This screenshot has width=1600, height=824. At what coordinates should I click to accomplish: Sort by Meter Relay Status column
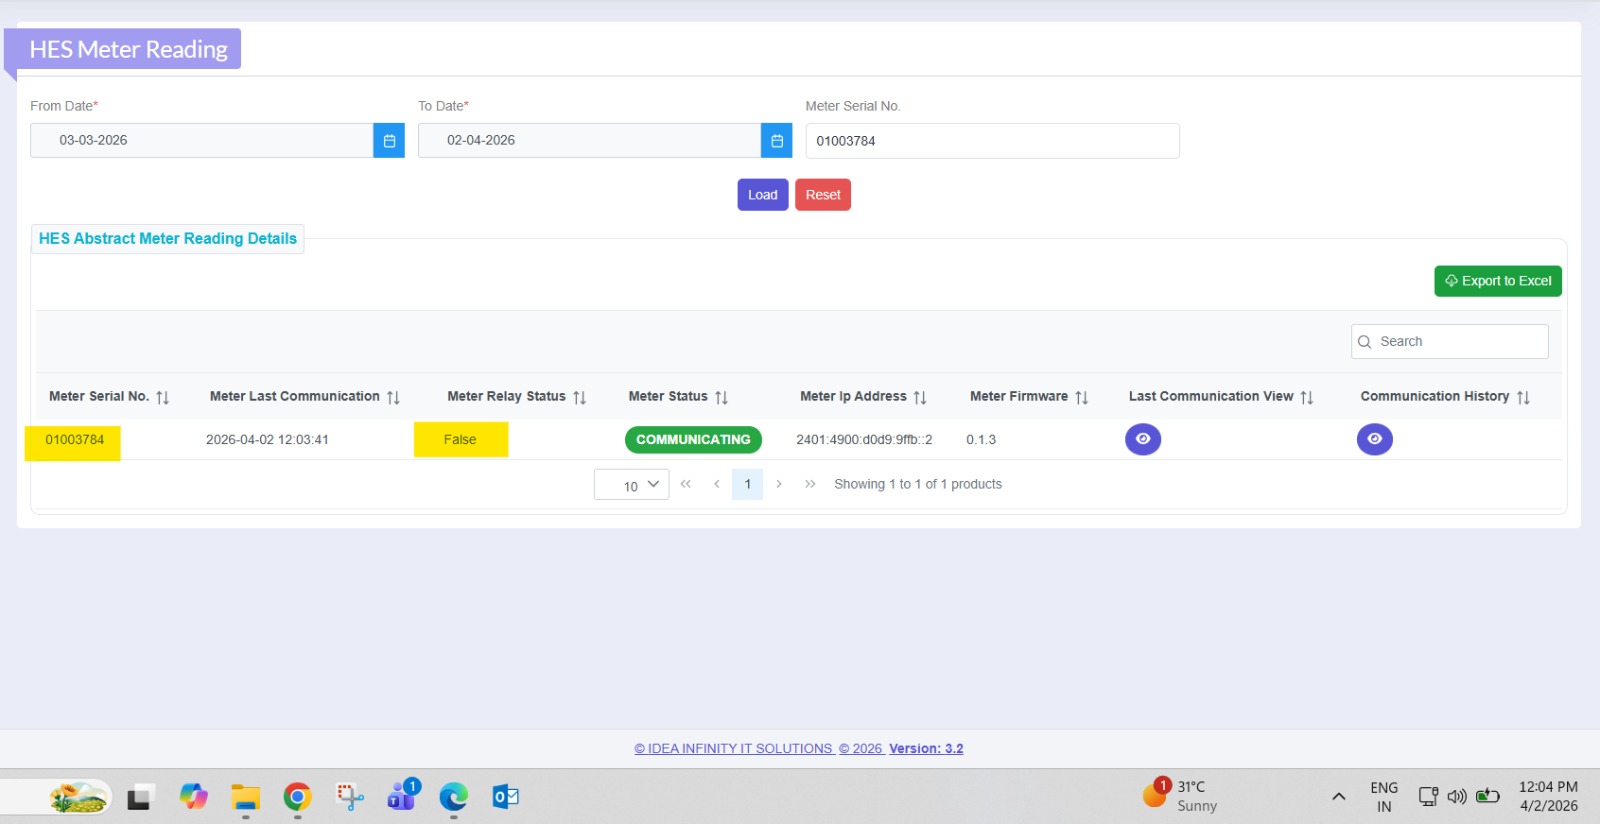point(580,397)
